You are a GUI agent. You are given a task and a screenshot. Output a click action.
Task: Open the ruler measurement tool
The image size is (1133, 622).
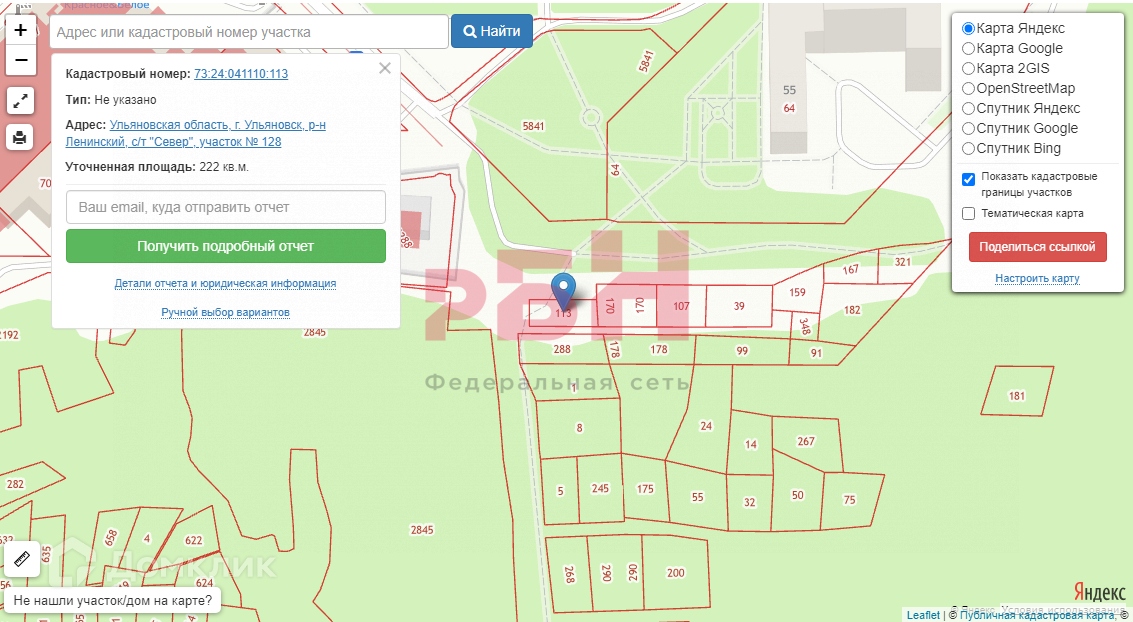click(21, 559)
